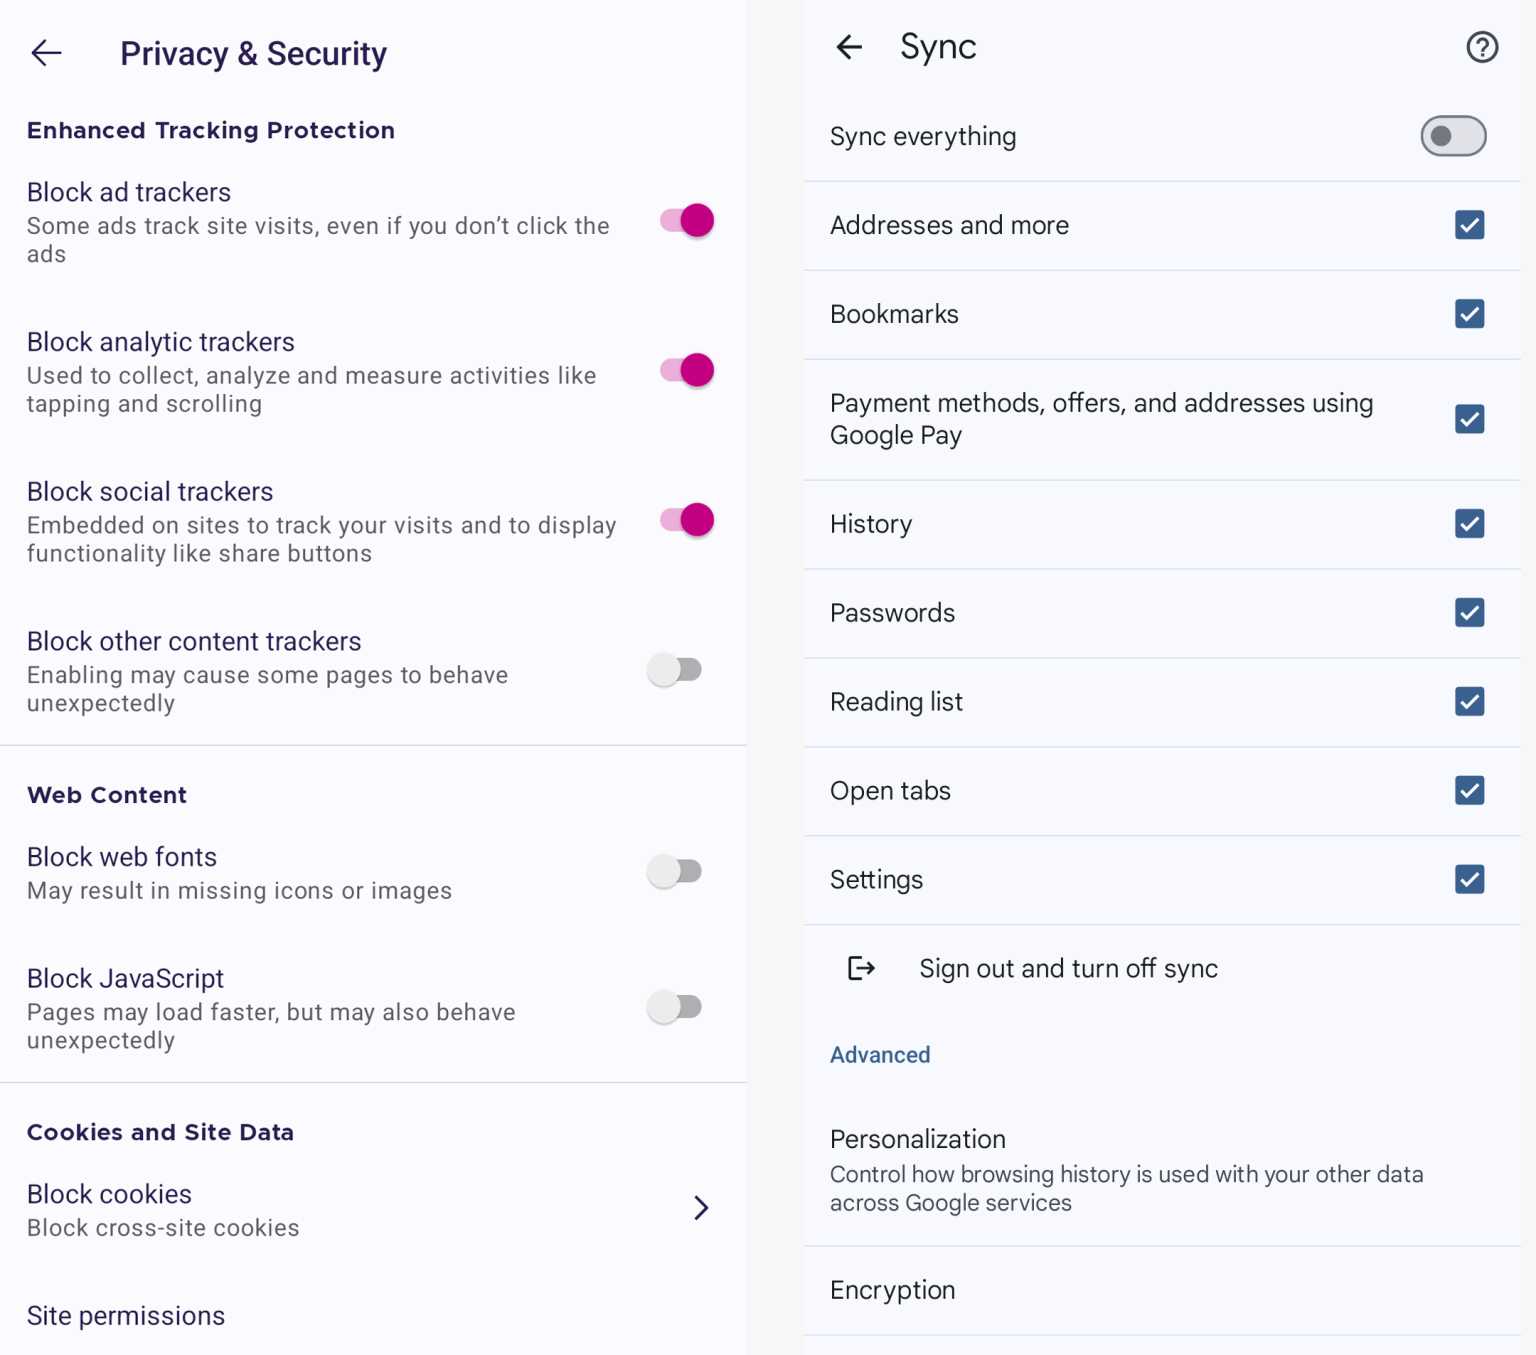Go back from the Sync settings page

point(848,46)
